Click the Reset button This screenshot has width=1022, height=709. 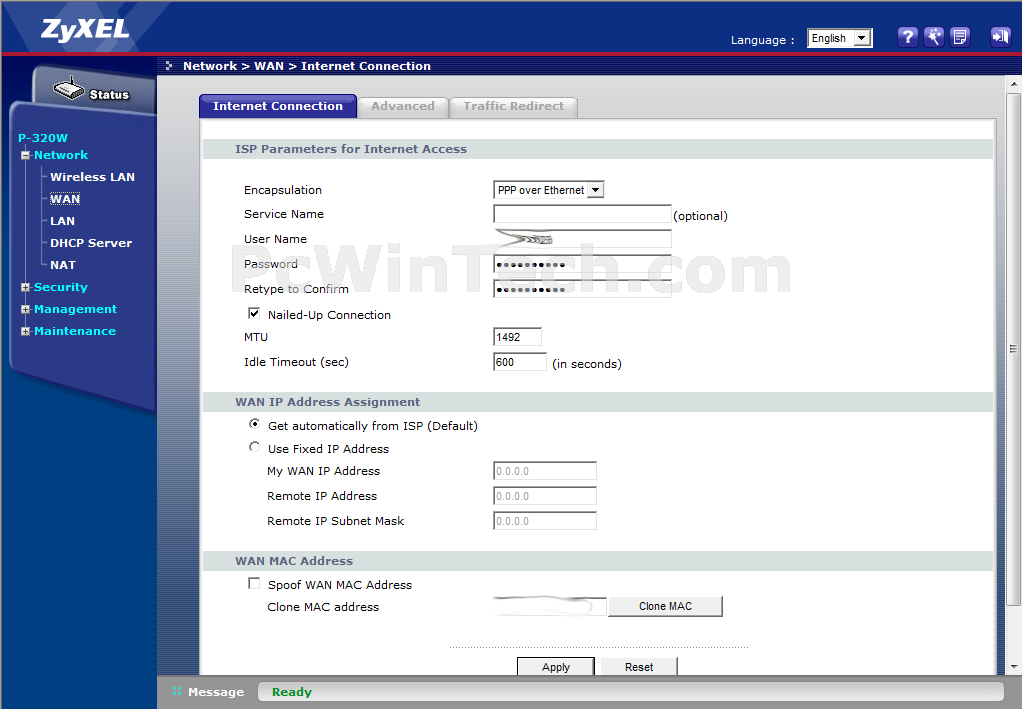click(x=639, y=667)
